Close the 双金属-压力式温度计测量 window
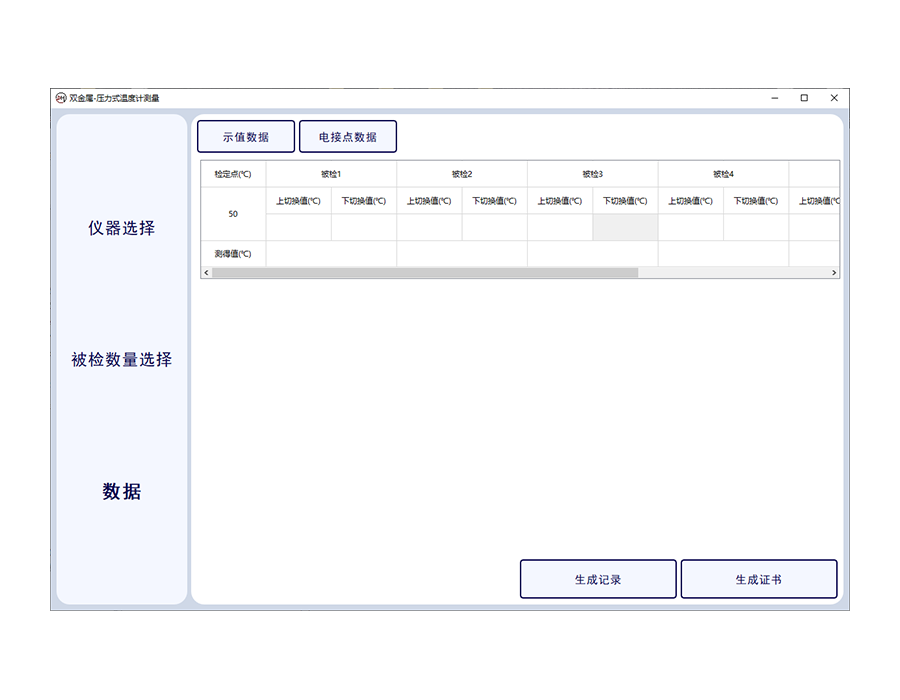 pyautogui.click(x=834, y=98)
